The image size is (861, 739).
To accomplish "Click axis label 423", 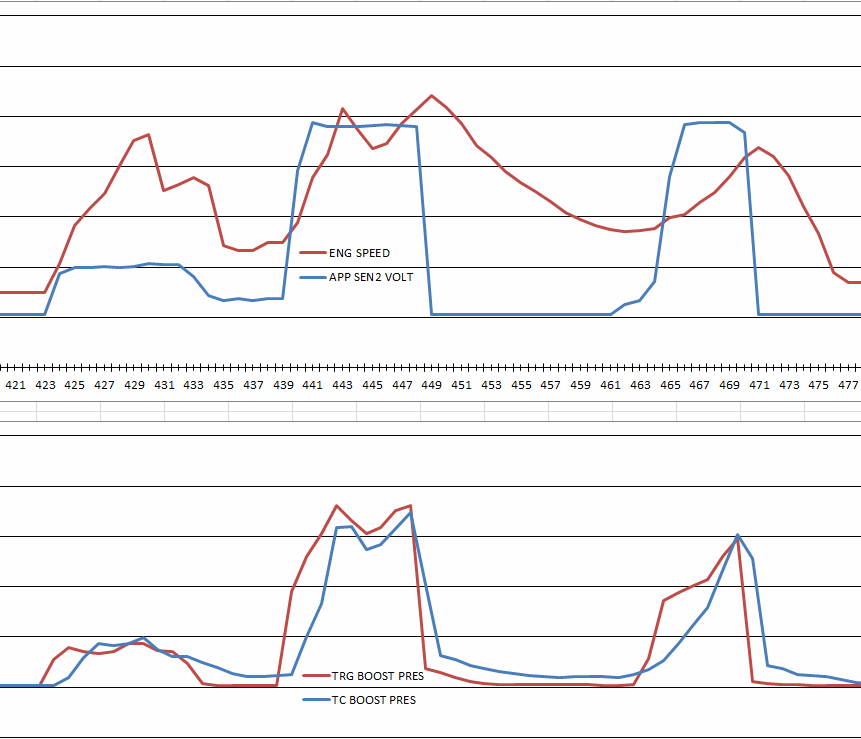I will pos(45,385).
